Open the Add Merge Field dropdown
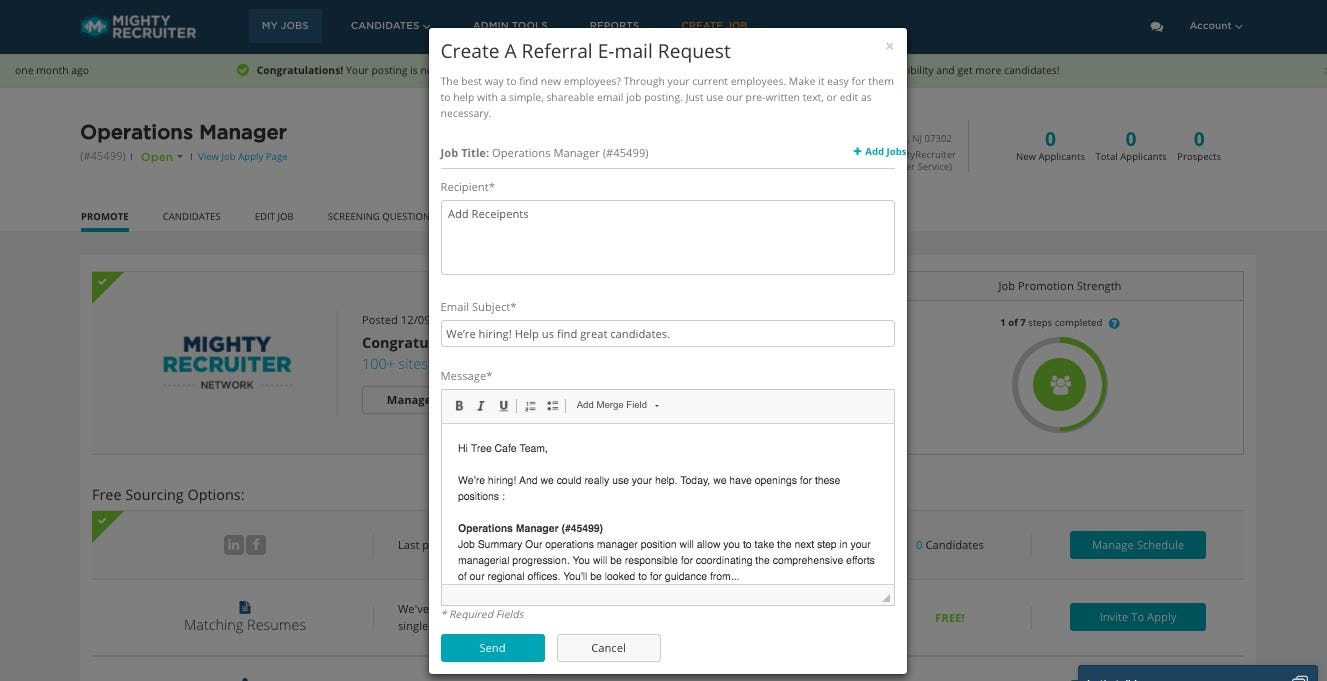This screenshot has width=1327, height=681. [616, 405]
